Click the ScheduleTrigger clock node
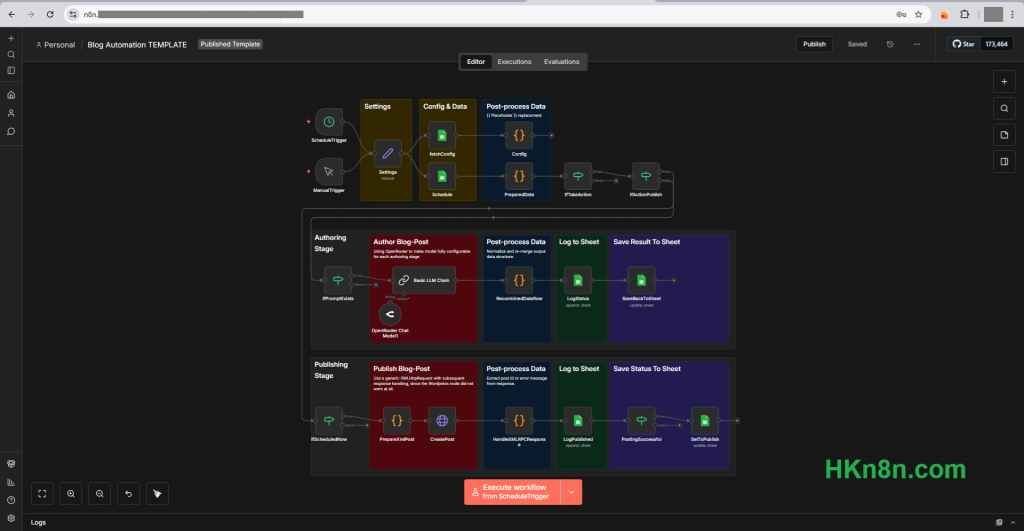The height and width of the screenshot is (531, 1024). point(329,122)
